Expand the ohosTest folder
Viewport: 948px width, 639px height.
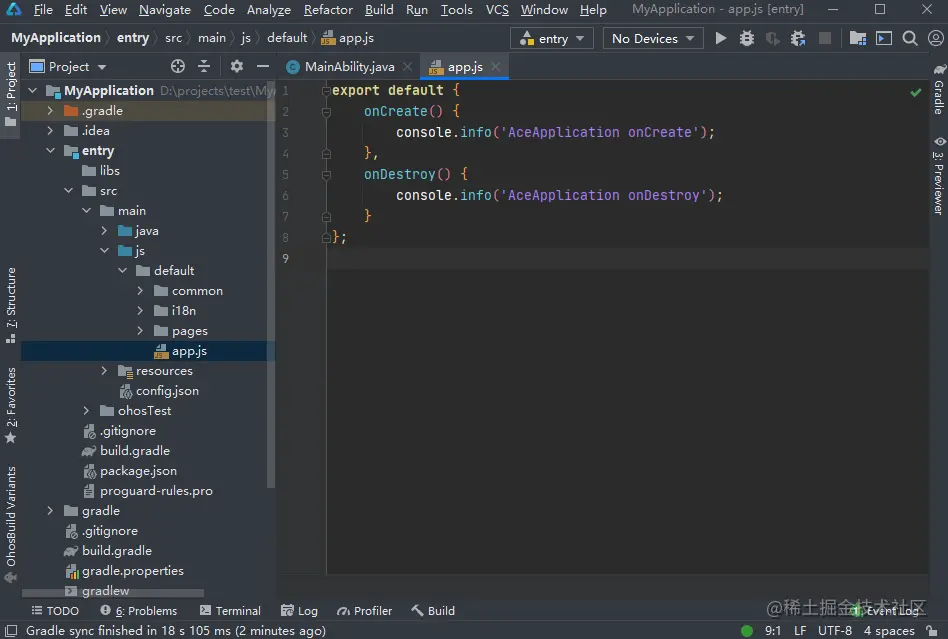(x=86, y=410)
